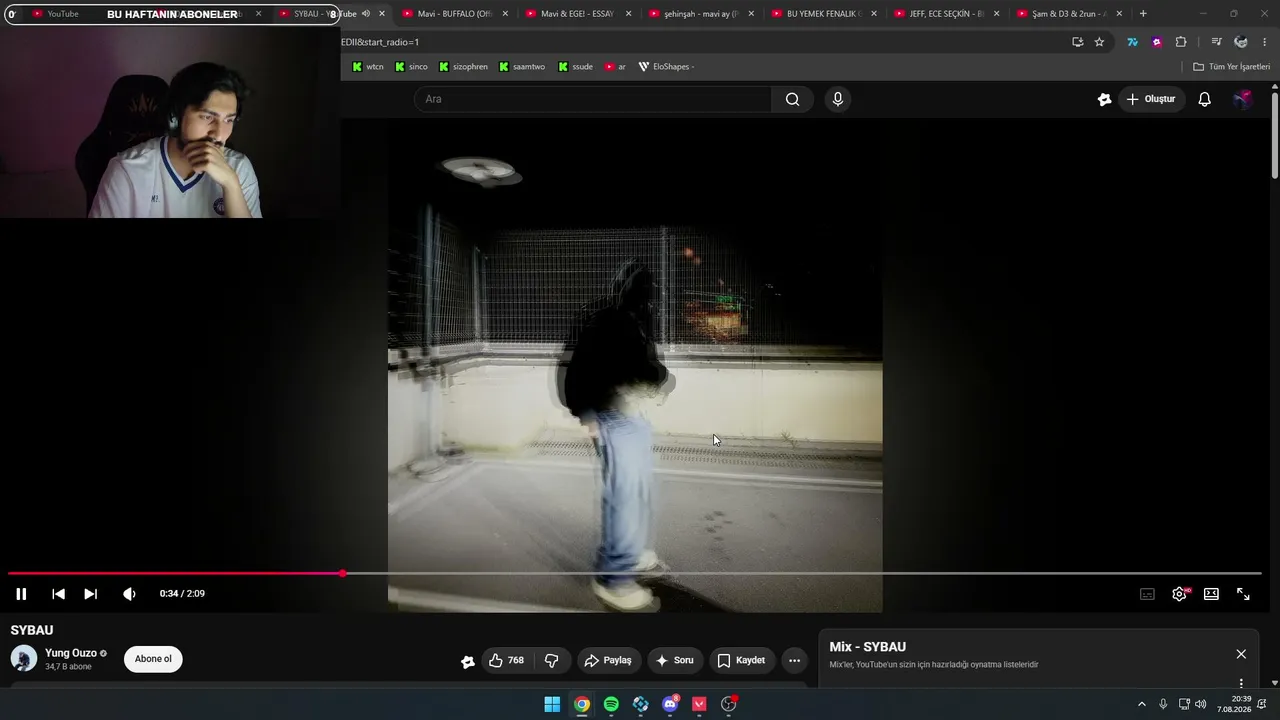
Task: Pause the SYBAU video
Action: (21, 594)
